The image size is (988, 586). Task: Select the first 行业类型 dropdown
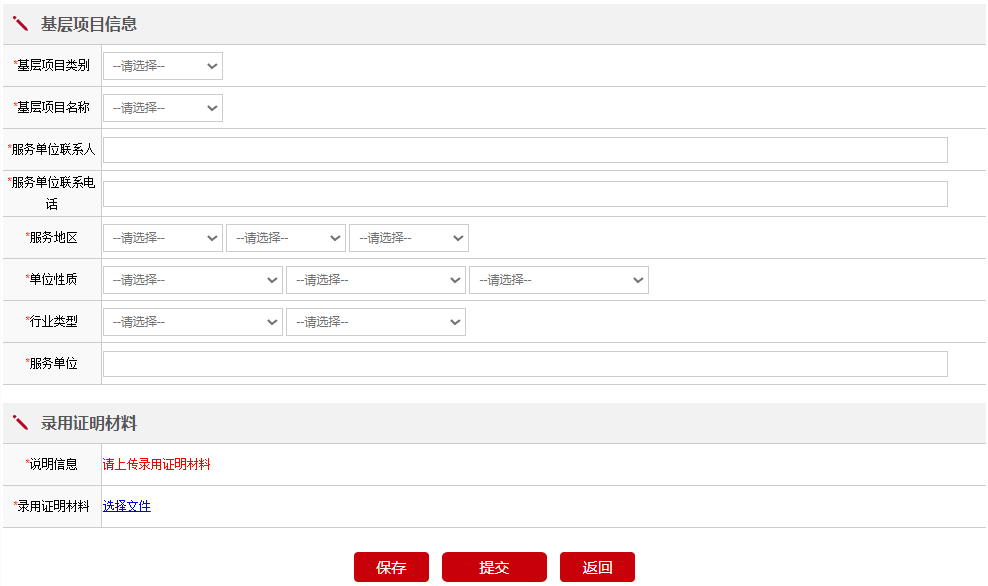pos(193,322)
